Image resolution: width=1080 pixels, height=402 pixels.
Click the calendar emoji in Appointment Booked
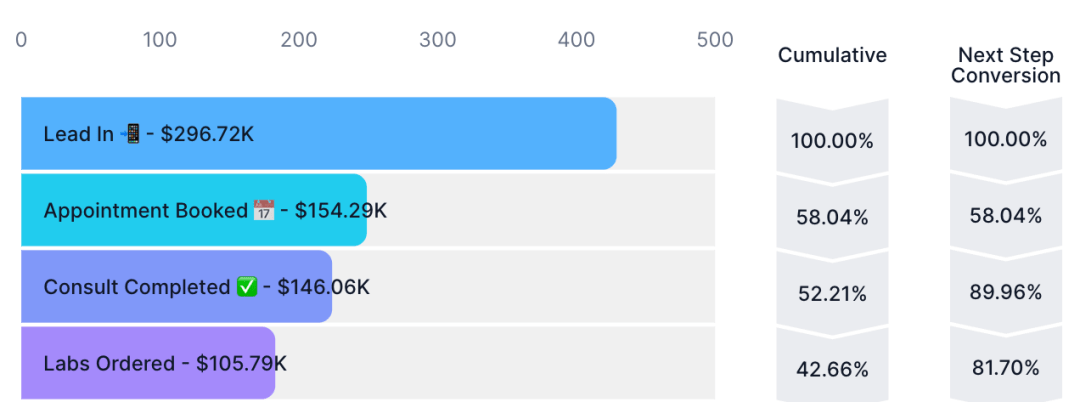point(264,210)
